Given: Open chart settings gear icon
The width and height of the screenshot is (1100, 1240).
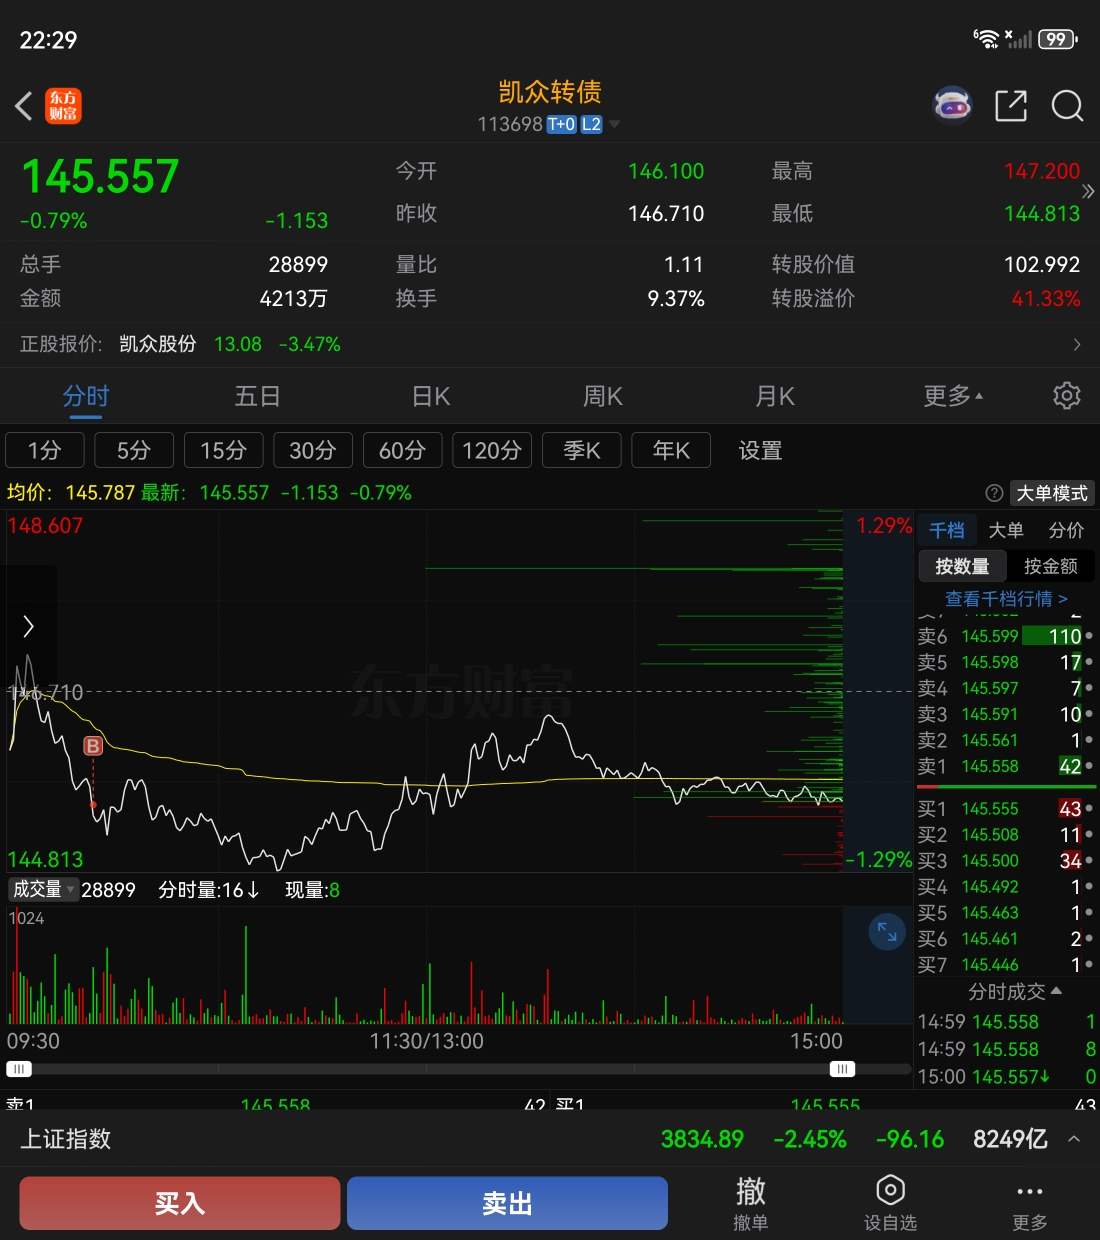Looking at the screenshot, I should click(1067, 396).
